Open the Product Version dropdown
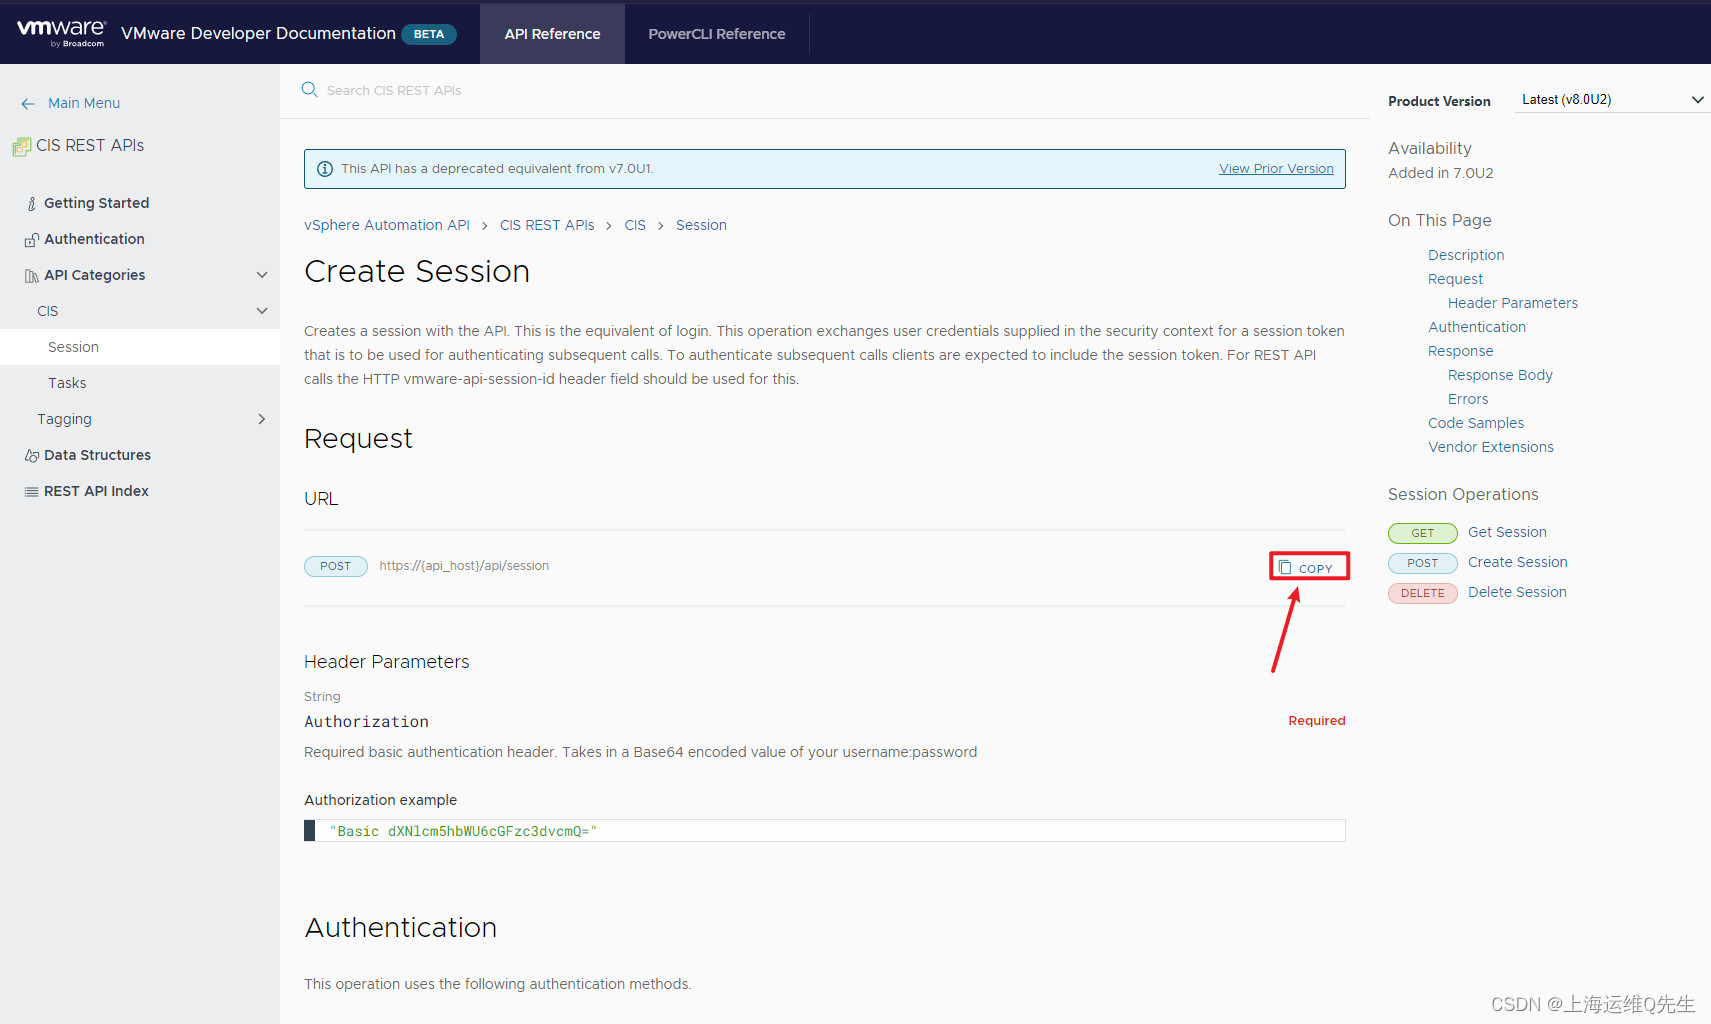The height and width of the screenshot is (1024, 1711). tap(1612, 100)
